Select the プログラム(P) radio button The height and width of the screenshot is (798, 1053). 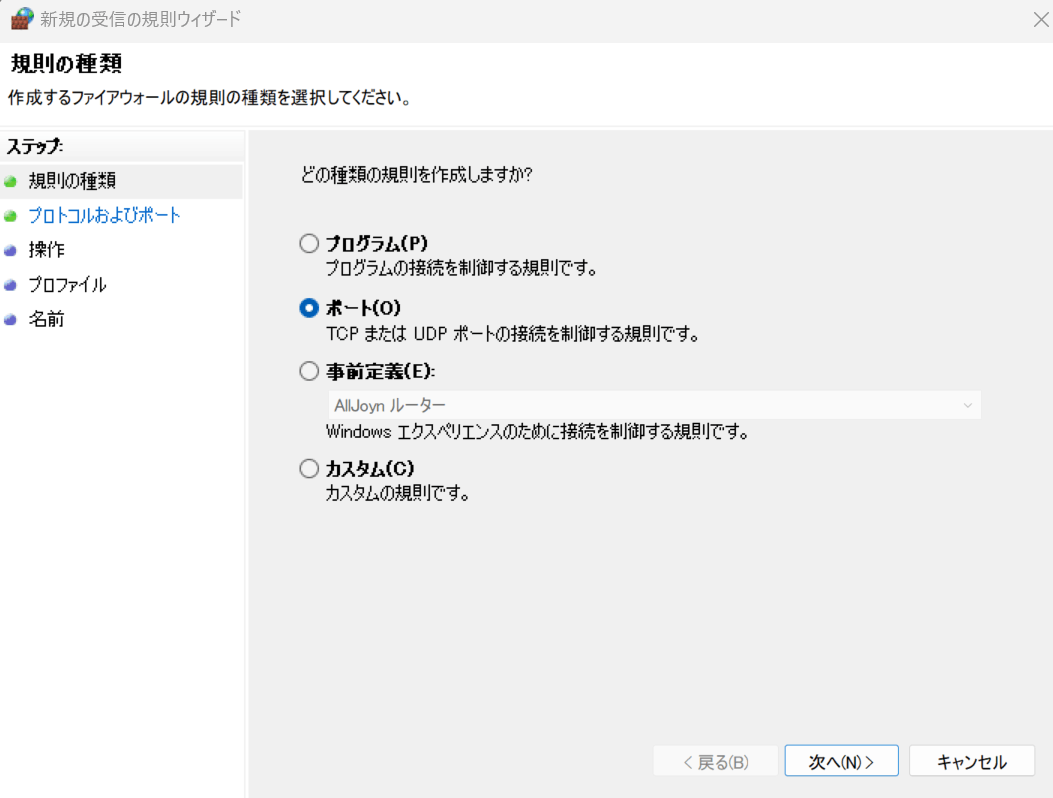(x=309, y=243)
